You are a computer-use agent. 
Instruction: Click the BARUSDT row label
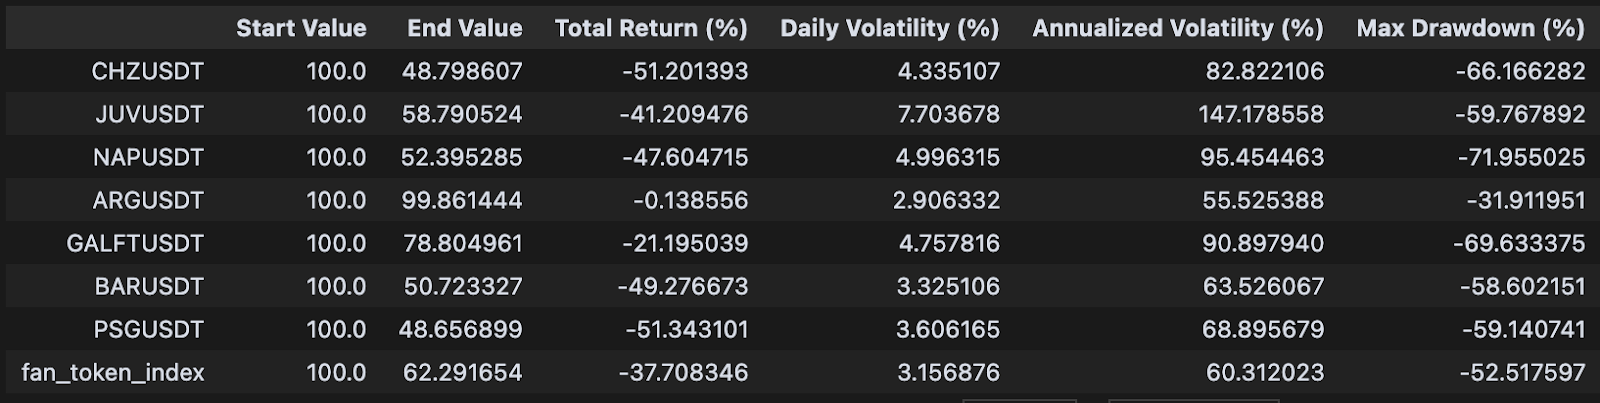tap(149, 286)
